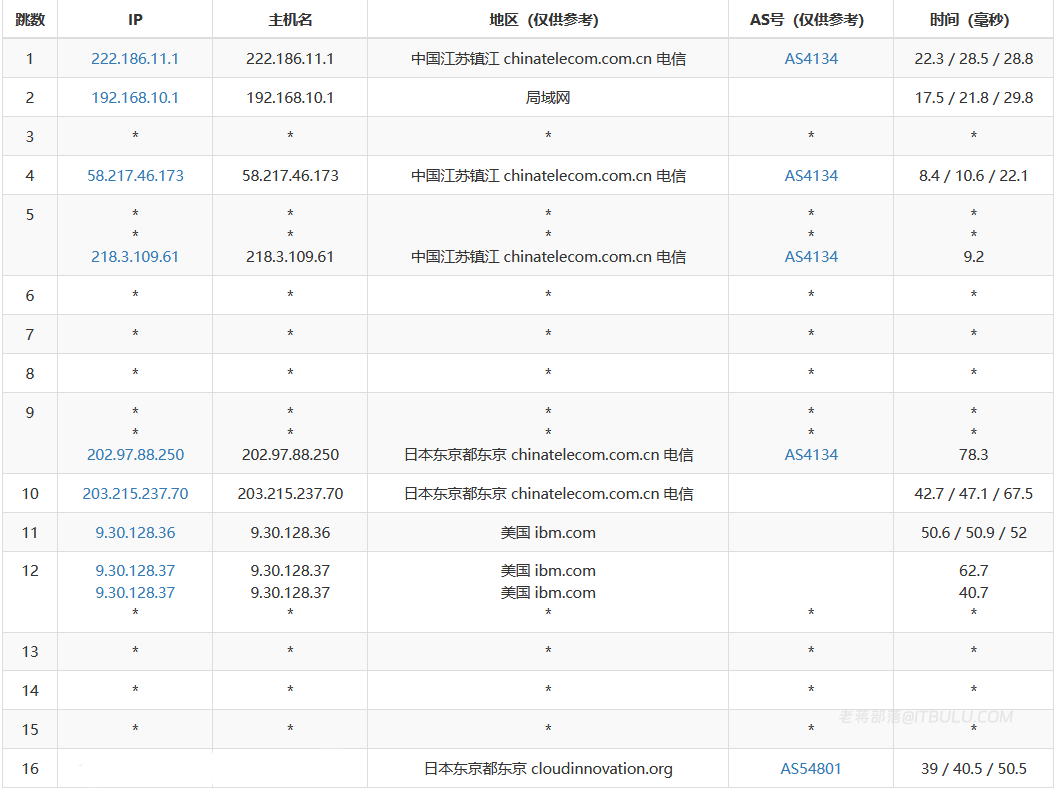Select time value 78.3
The image size is (1064, 788).
coord(973,455)
